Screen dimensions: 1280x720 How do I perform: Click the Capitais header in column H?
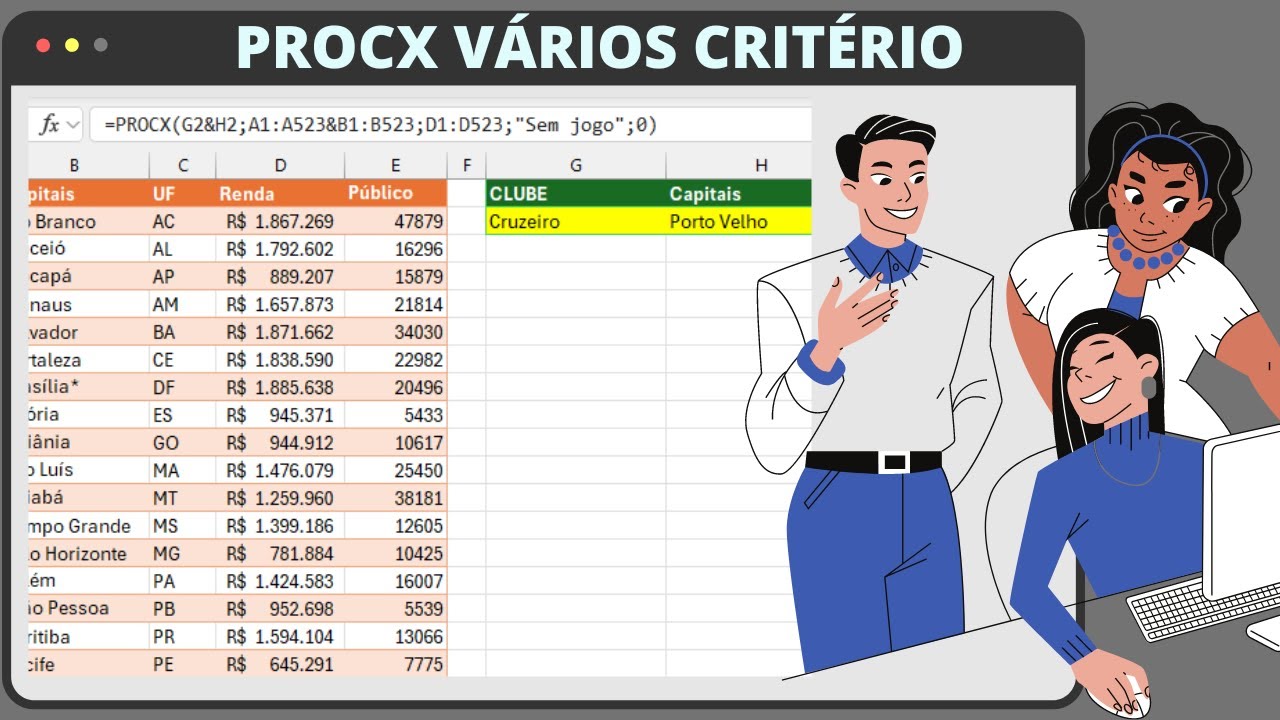(x=739, y=193)
